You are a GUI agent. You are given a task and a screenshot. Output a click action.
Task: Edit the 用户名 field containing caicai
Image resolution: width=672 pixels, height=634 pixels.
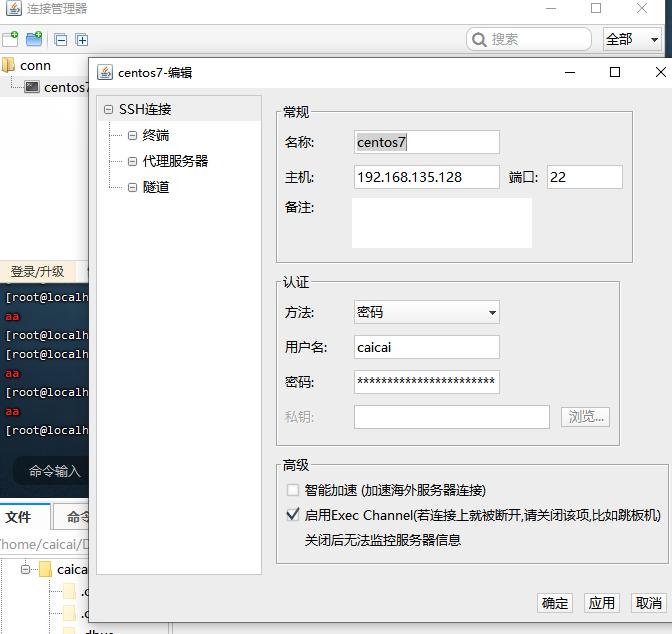[x=427, y=347]
